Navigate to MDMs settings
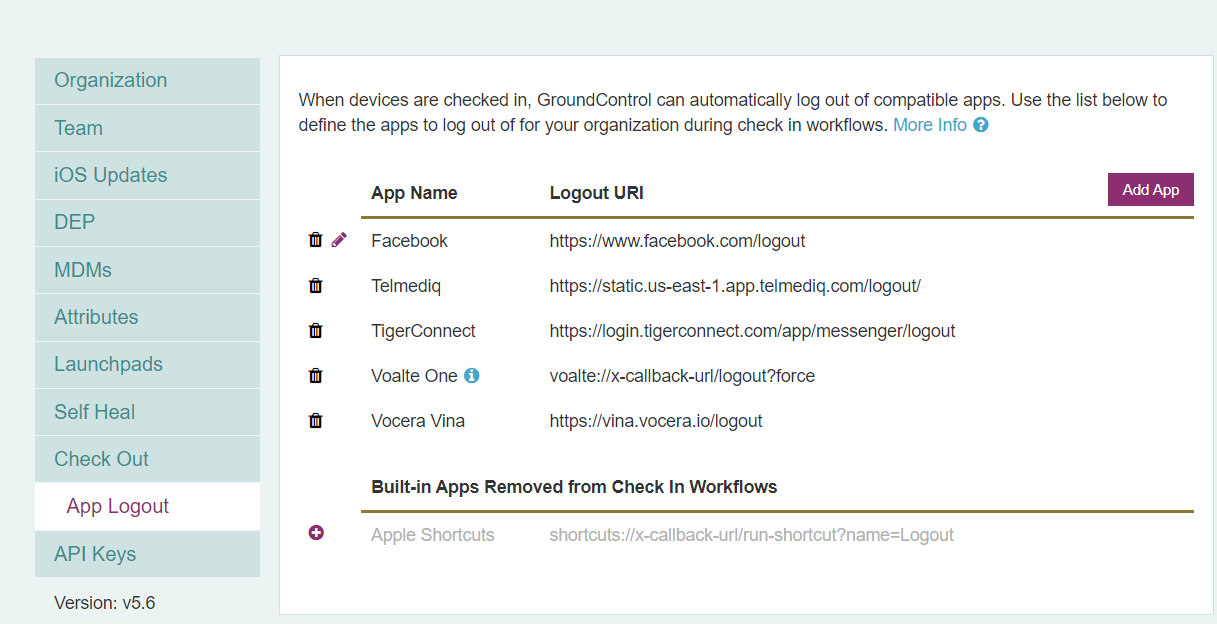 pyautogui.click(x=147, y=270)
